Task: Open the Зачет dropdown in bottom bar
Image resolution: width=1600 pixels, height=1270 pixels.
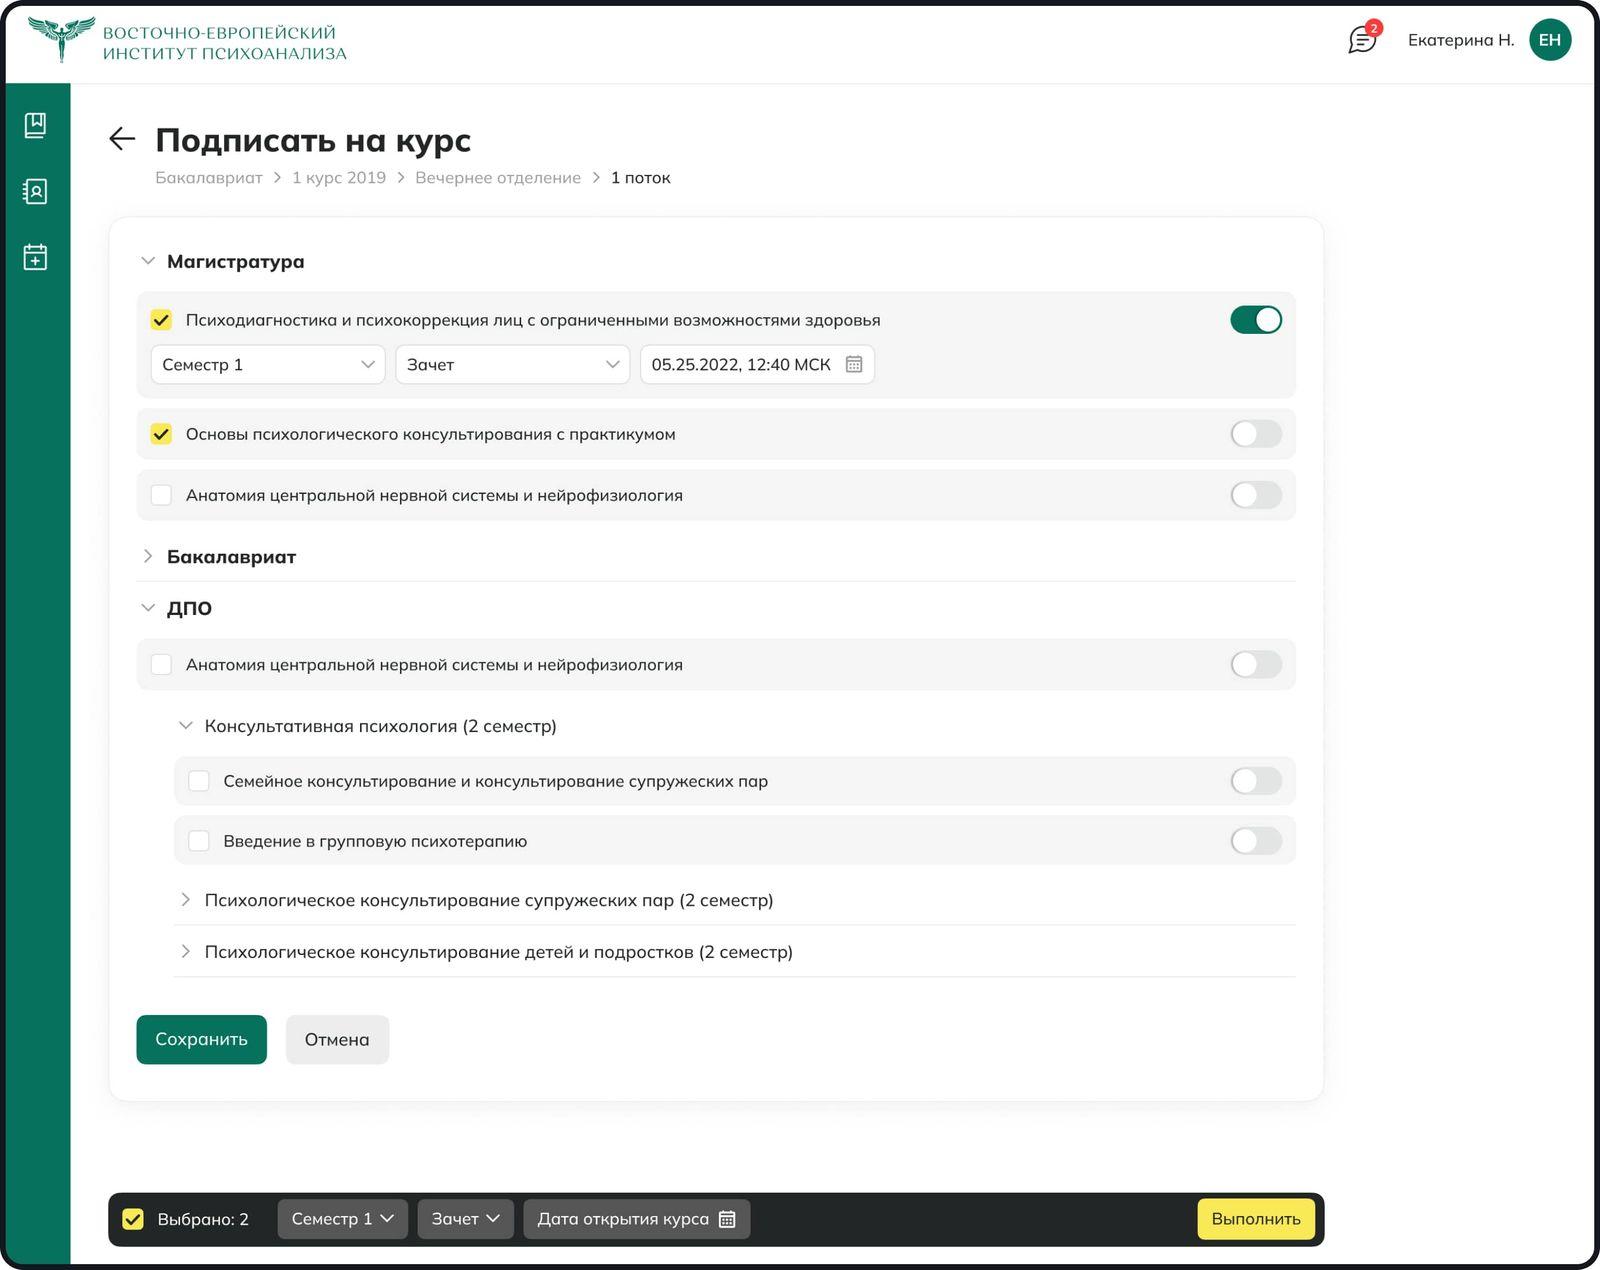Action: (x=465, y=1219)
